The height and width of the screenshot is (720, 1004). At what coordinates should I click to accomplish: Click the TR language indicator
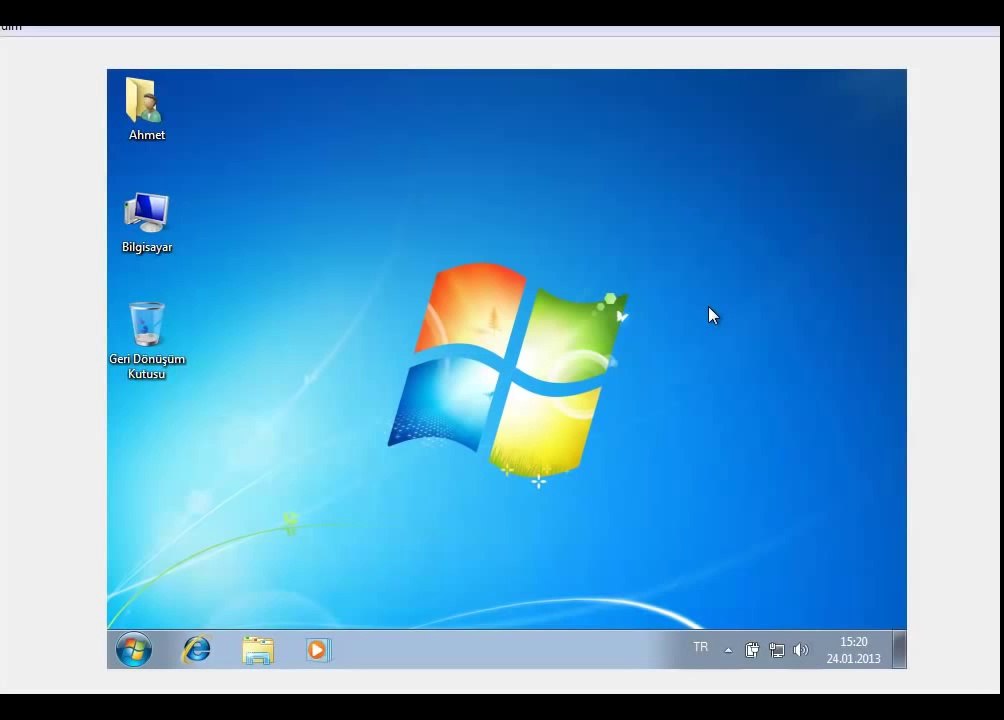(x=700, y=648)
